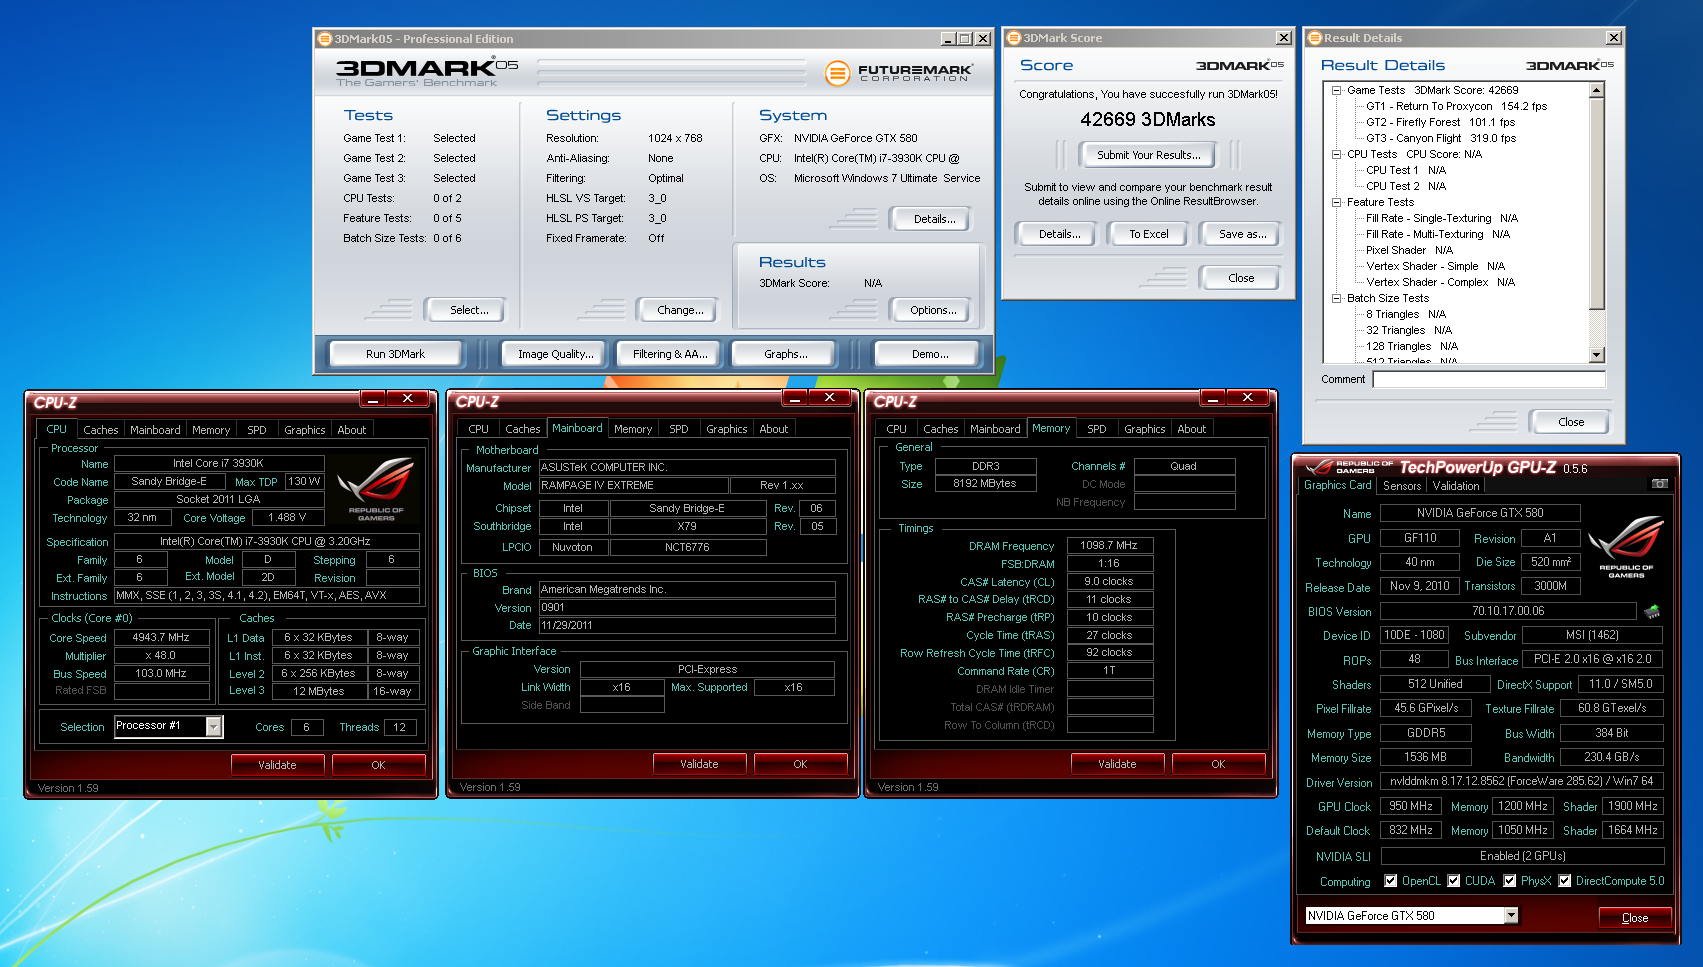Select the GT3 - Canyon Flight row
This screenshot has height=967, width=1703.
point(1441,138)
